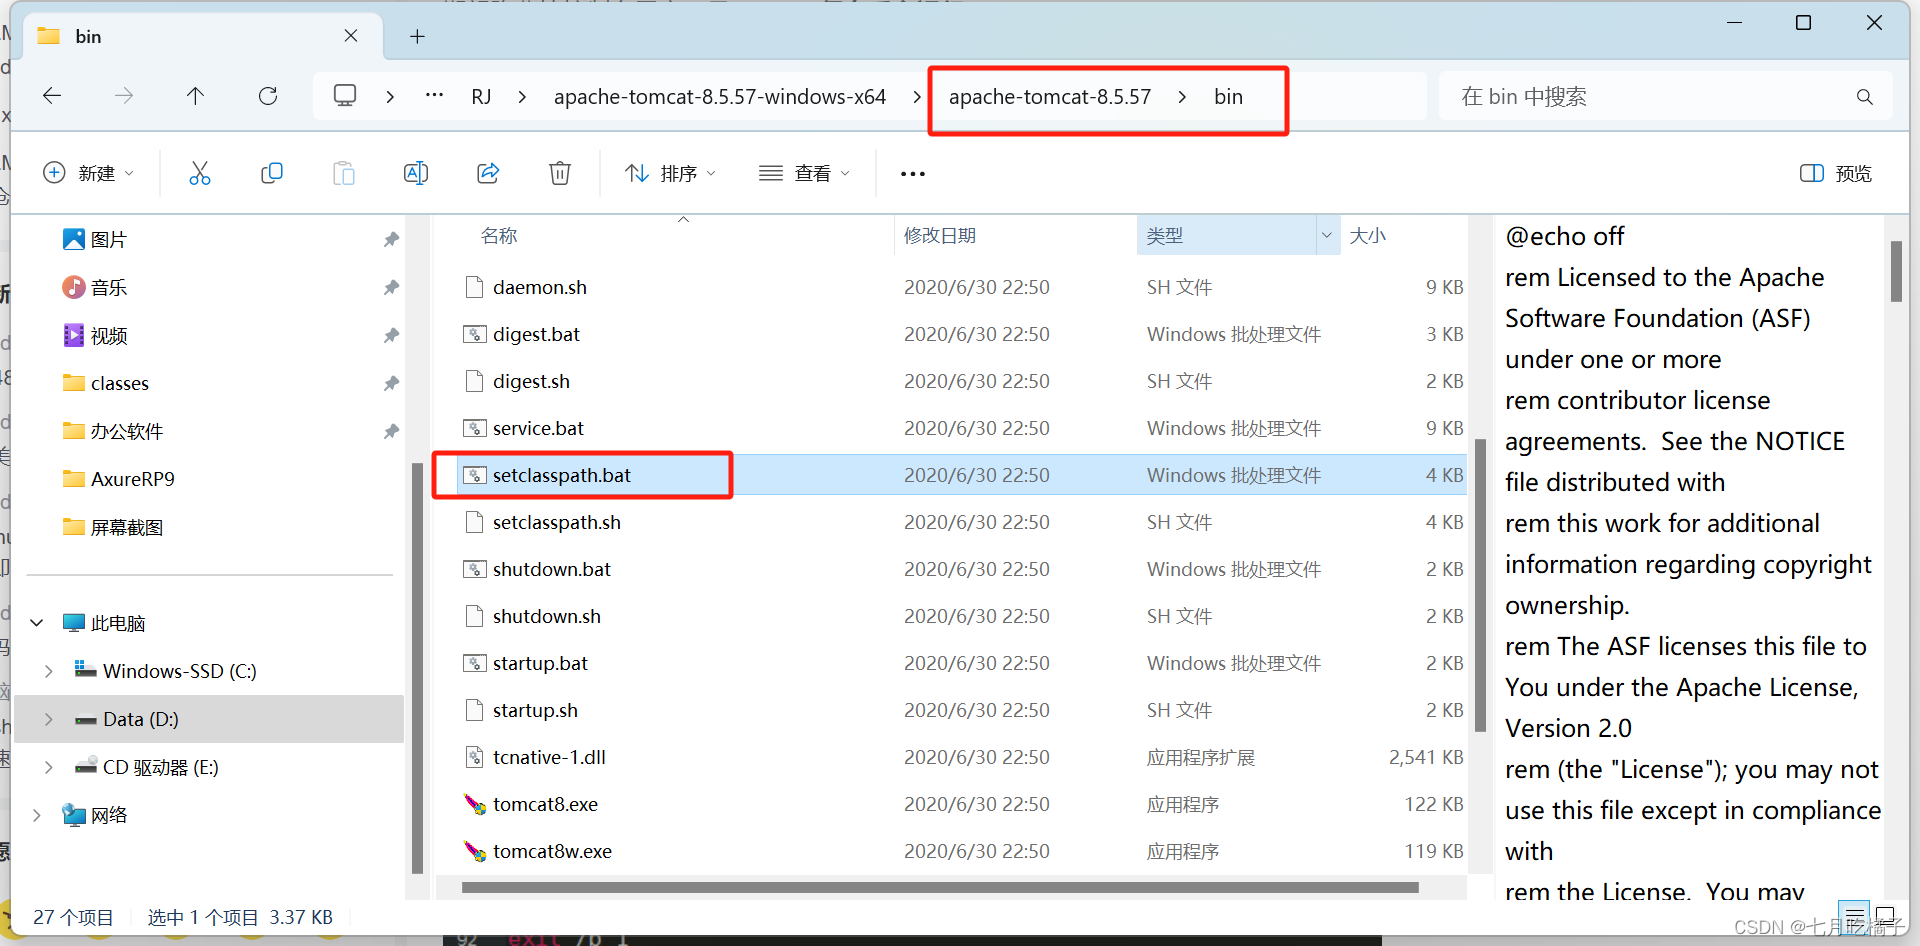Open a new tab with plus button
Image resolution: width=1920 pixels, height=946 pixels.
pyautogui.click(x=418, y=37)
